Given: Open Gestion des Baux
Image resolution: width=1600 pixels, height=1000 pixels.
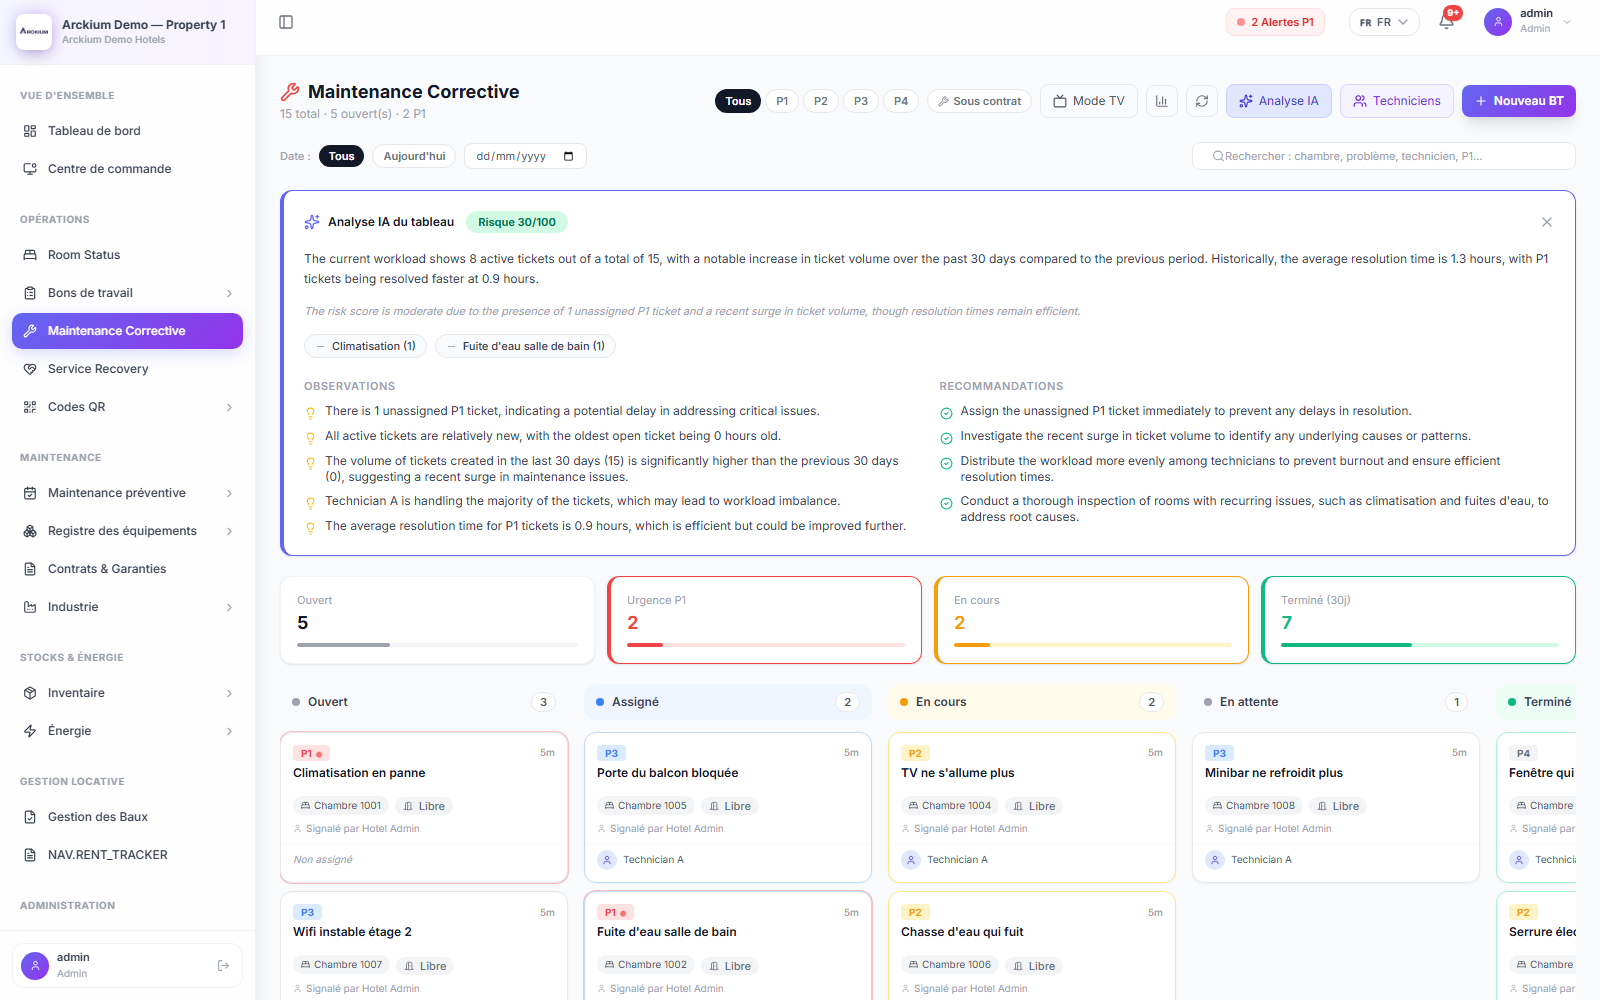Looking at the screenshot, I should (x=127, y=817).
